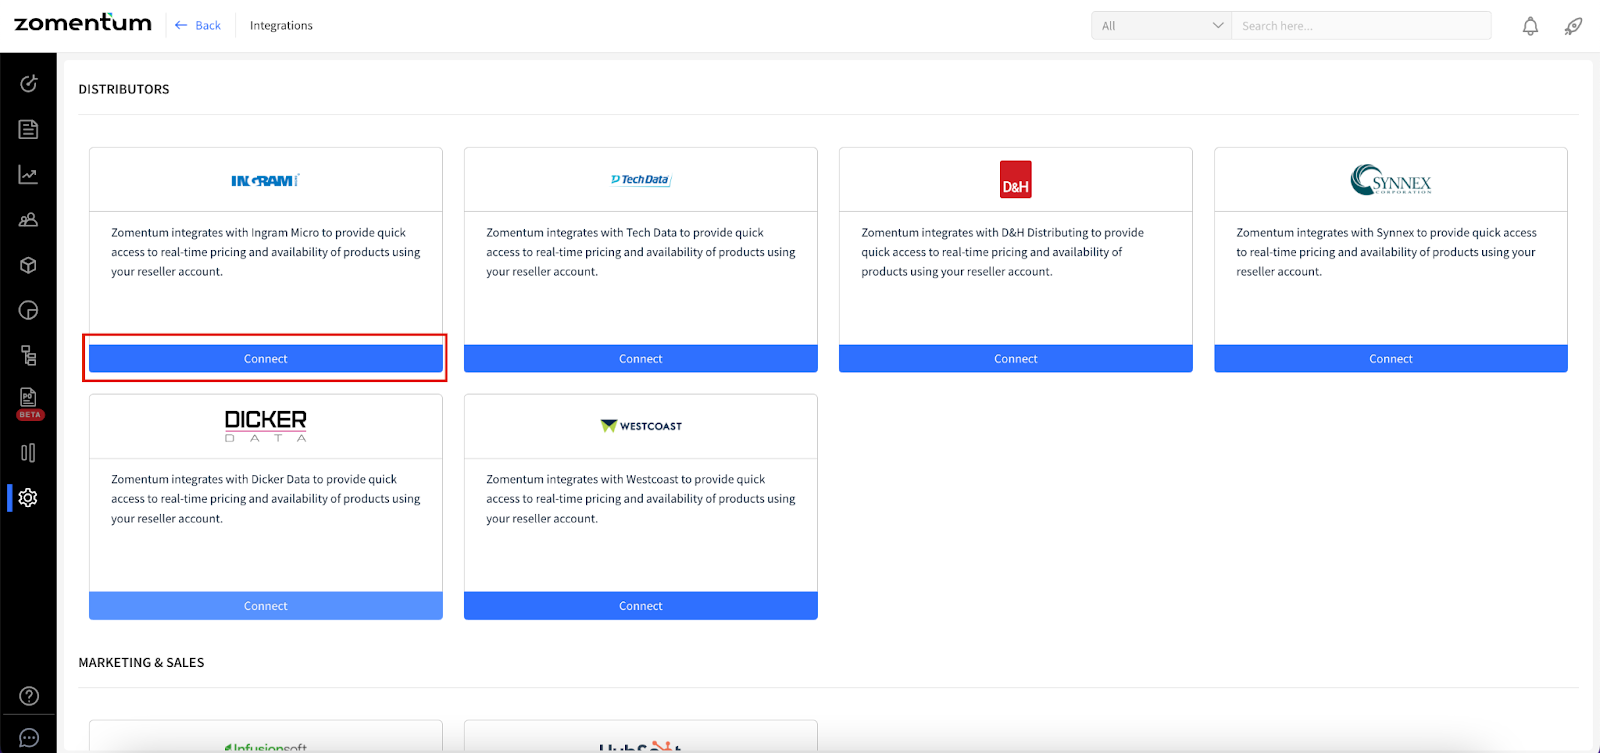The width and height of the screenshot is (1600, 753).
Task: Click the Ingram Micro description text
Action: pos(266,252)
